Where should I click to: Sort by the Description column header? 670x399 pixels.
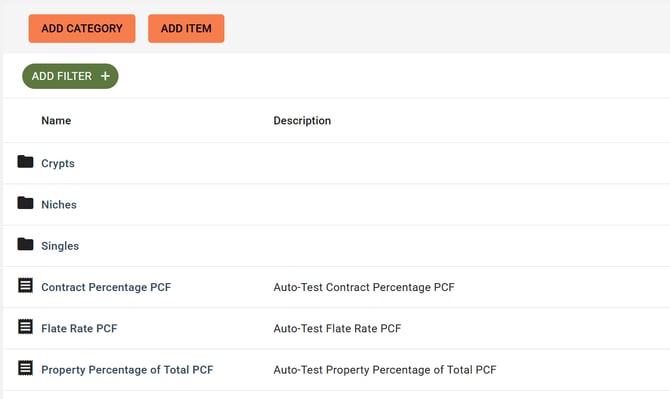pyautogui.click(x=302, y=121)
